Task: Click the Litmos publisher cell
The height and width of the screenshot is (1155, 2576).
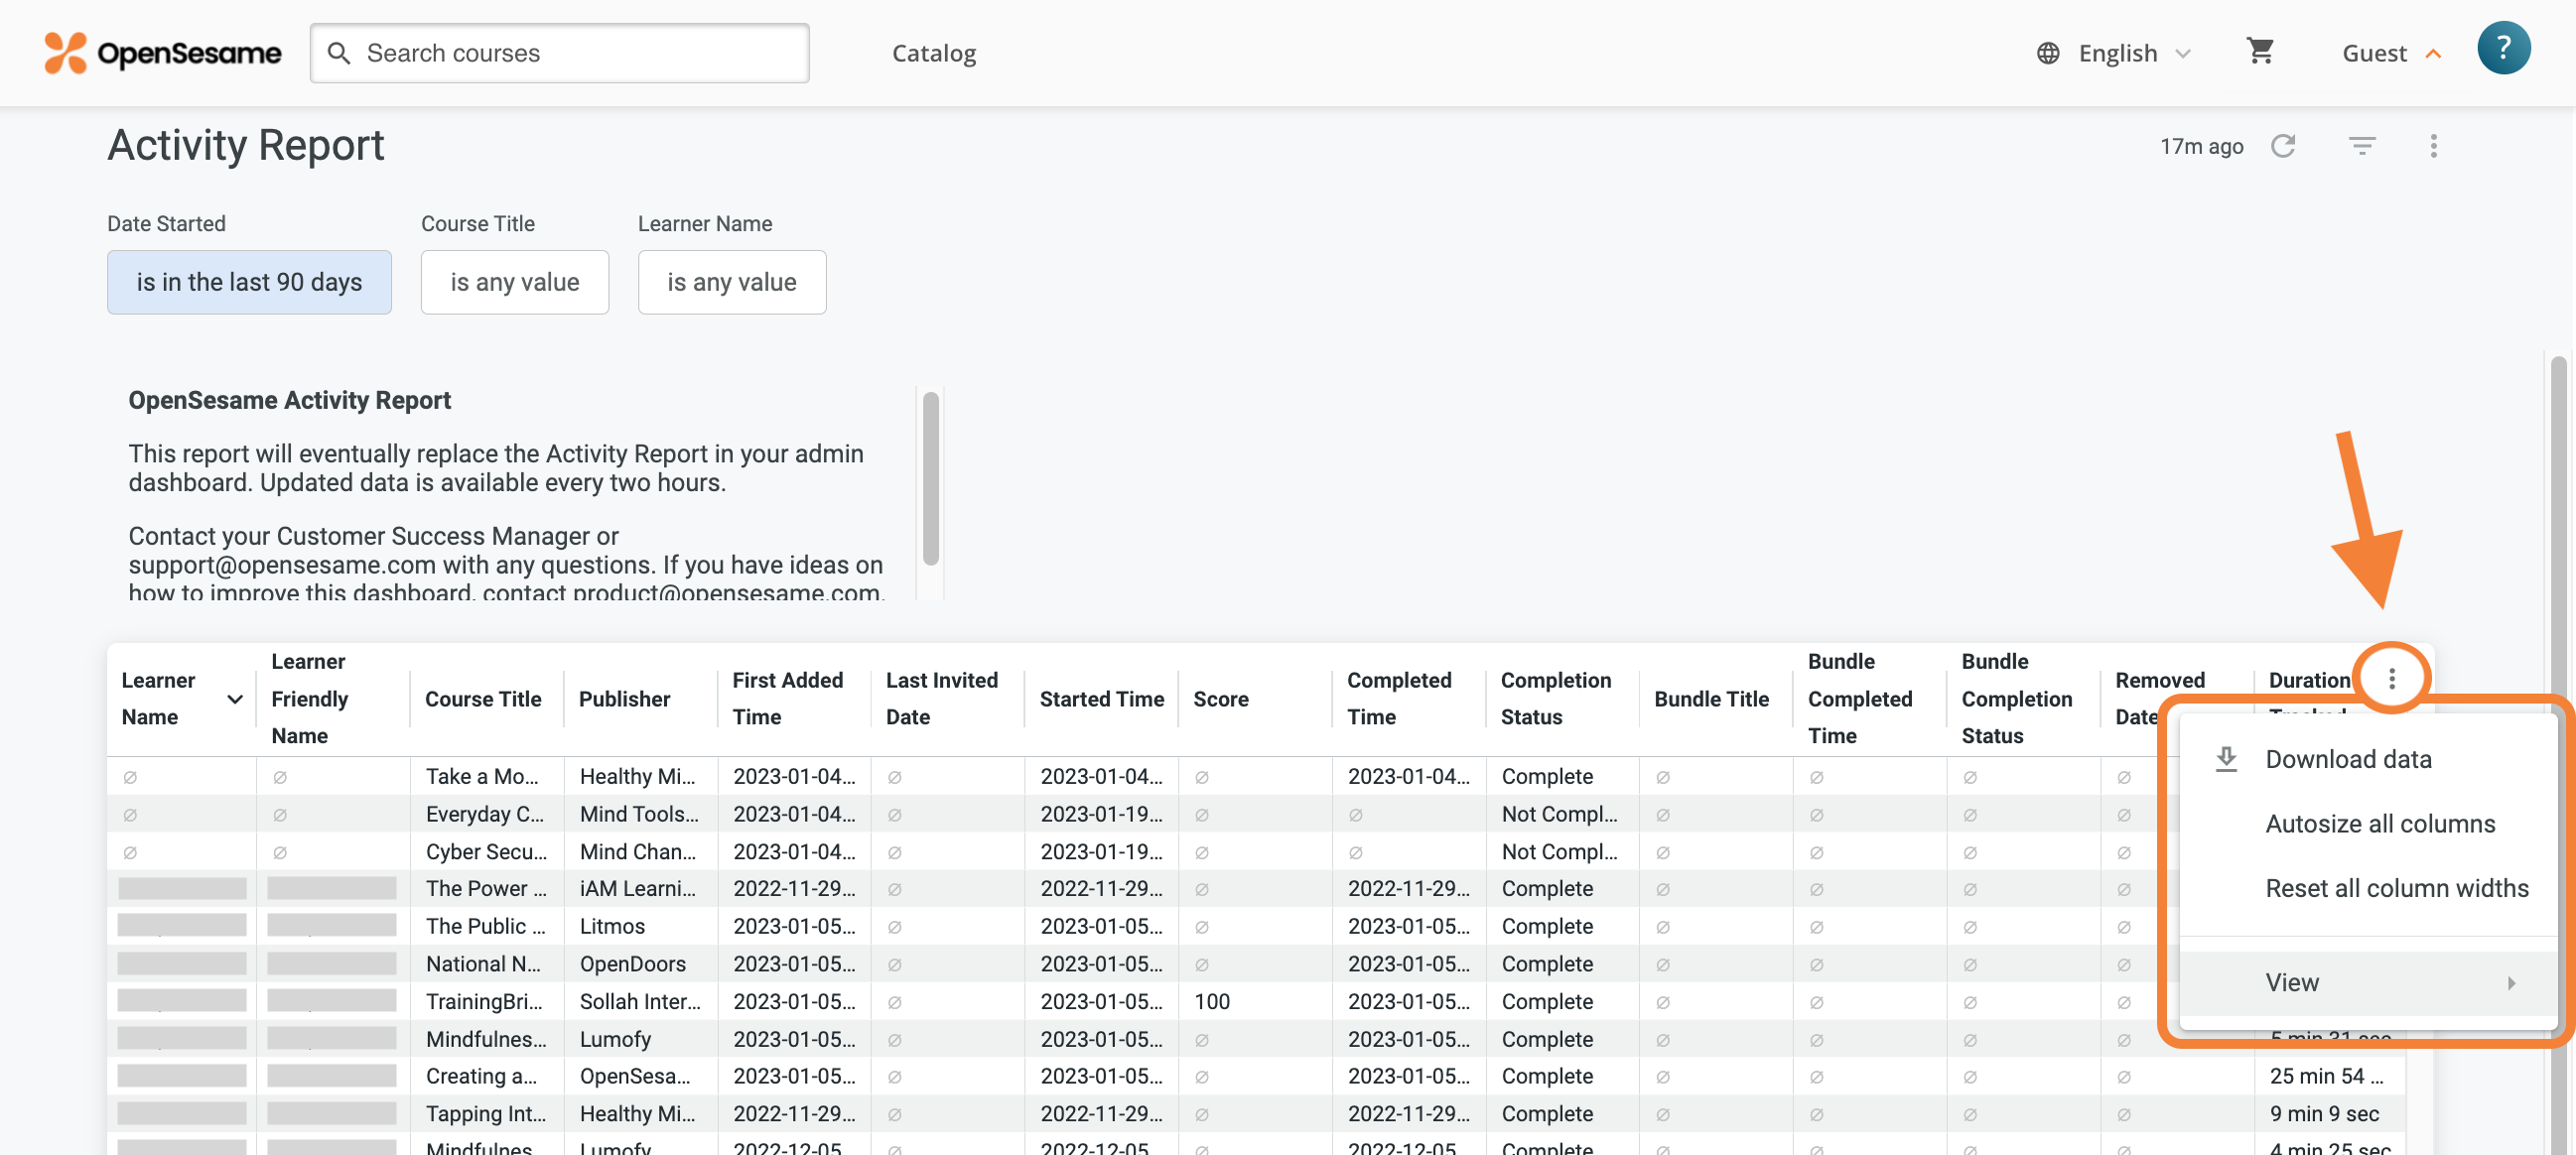Action: [x=640, y=926]
